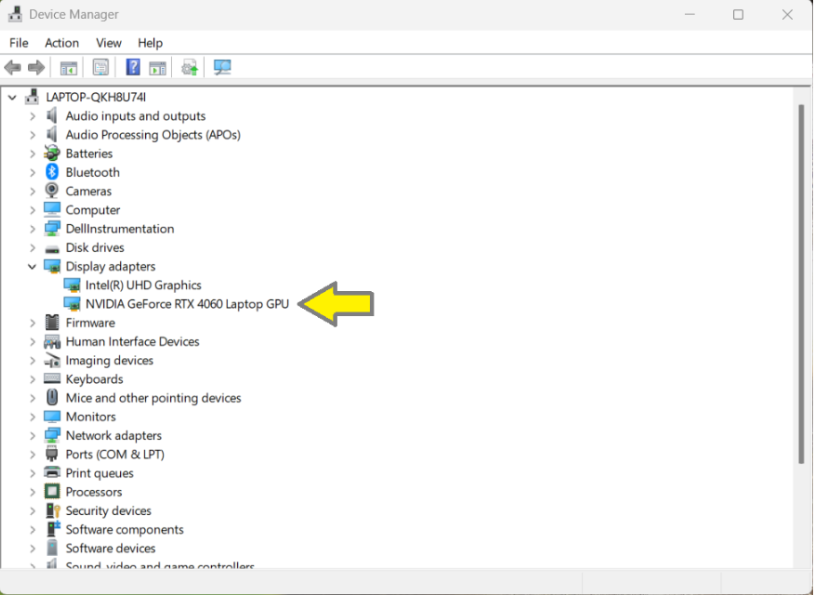Click the Cameras category icon

53,191
